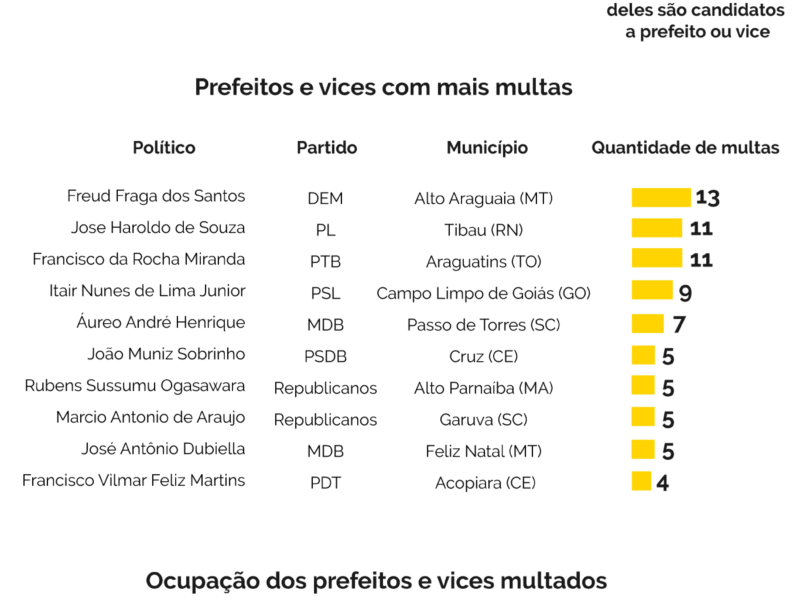Click the heading Ocupação dos prefeitos e vices multados

376,581
